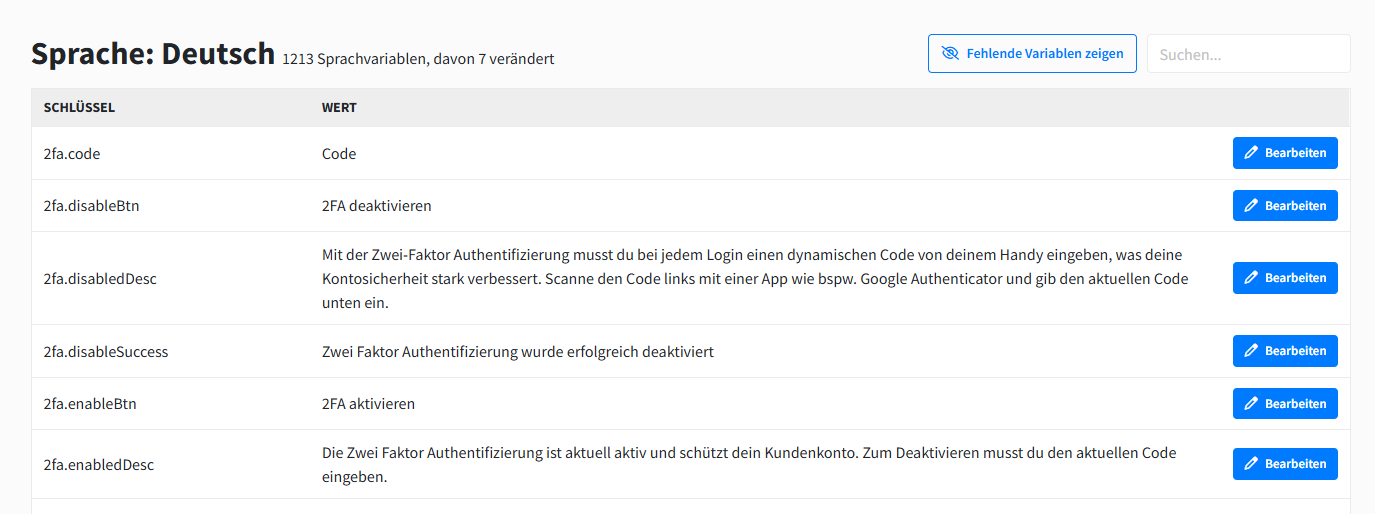Click the pencil icon in the 2fa.disabledDesc row
1375x514 pixels.
(1251, 278)
